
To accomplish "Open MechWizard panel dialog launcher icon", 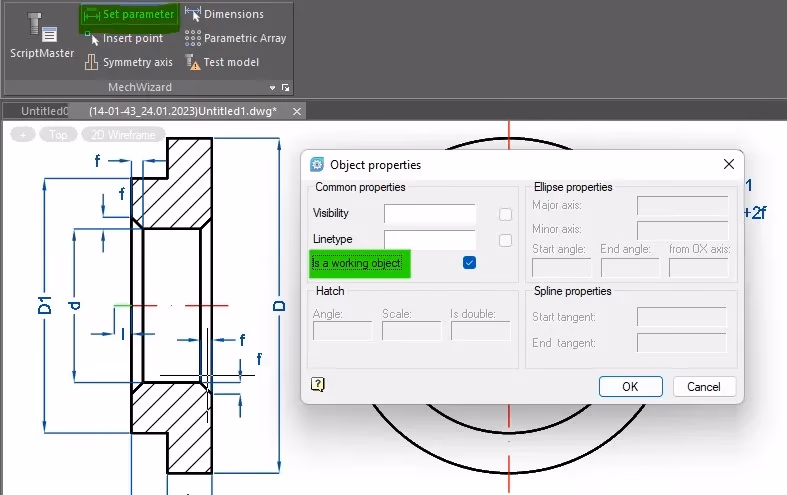I will (286, 88).
